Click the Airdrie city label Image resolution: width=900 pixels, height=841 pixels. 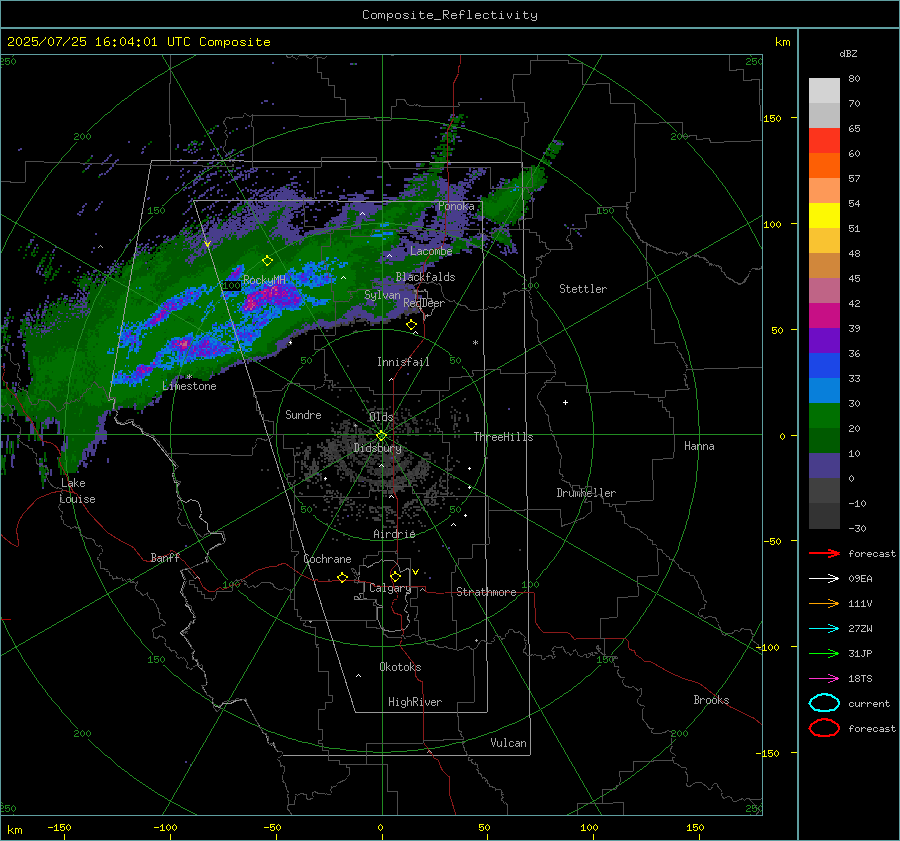coord(394,534)
